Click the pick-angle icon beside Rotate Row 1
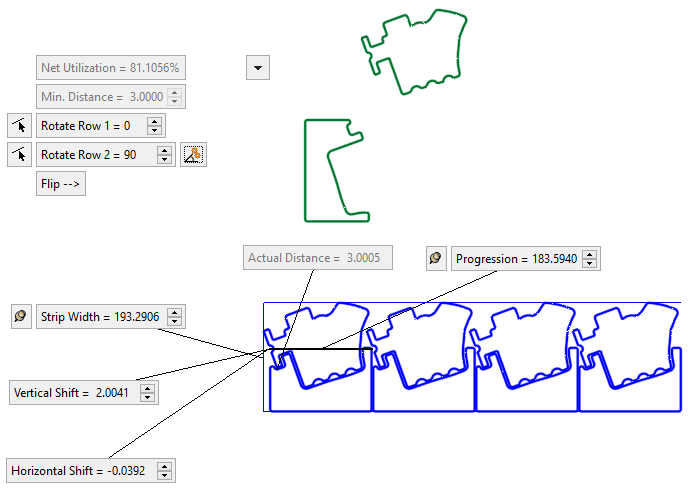The width and height of the screenshot is (688, 489). pos(19,126)
